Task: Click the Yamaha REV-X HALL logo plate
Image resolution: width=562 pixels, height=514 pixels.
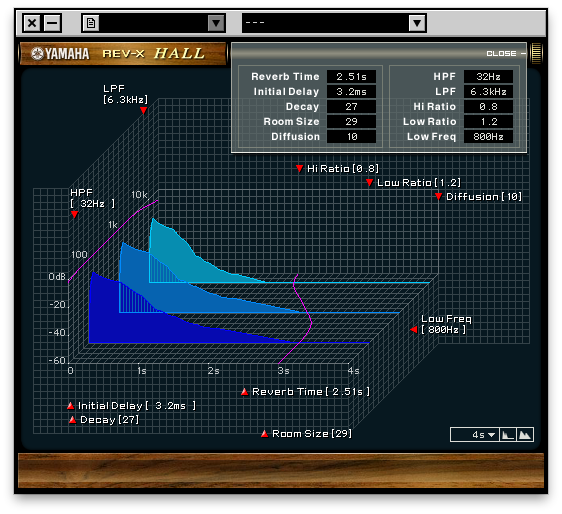Action: pyautogui.click(x=123, y=54)
